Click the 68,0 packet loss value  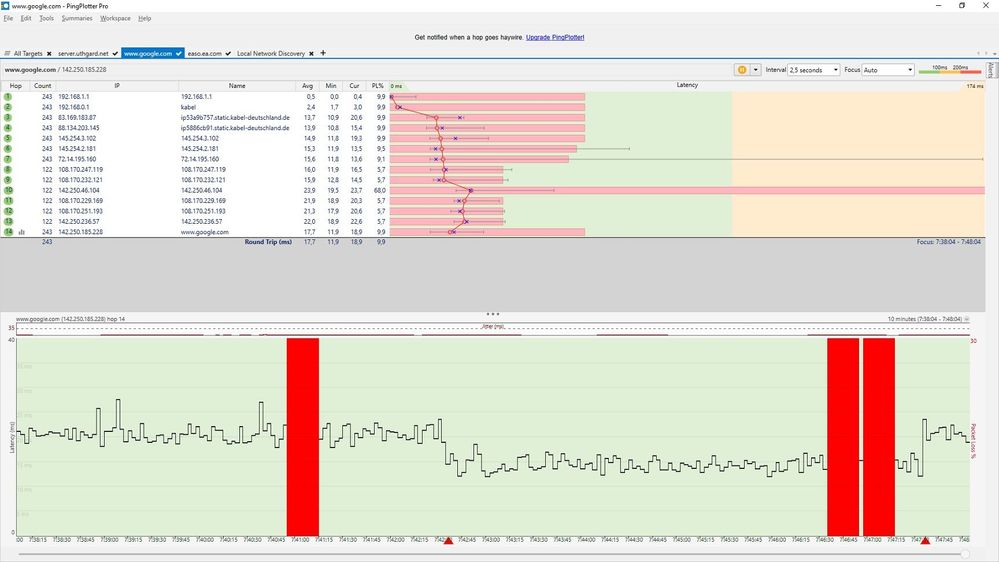pyautogui.click(x=380, y=190)
